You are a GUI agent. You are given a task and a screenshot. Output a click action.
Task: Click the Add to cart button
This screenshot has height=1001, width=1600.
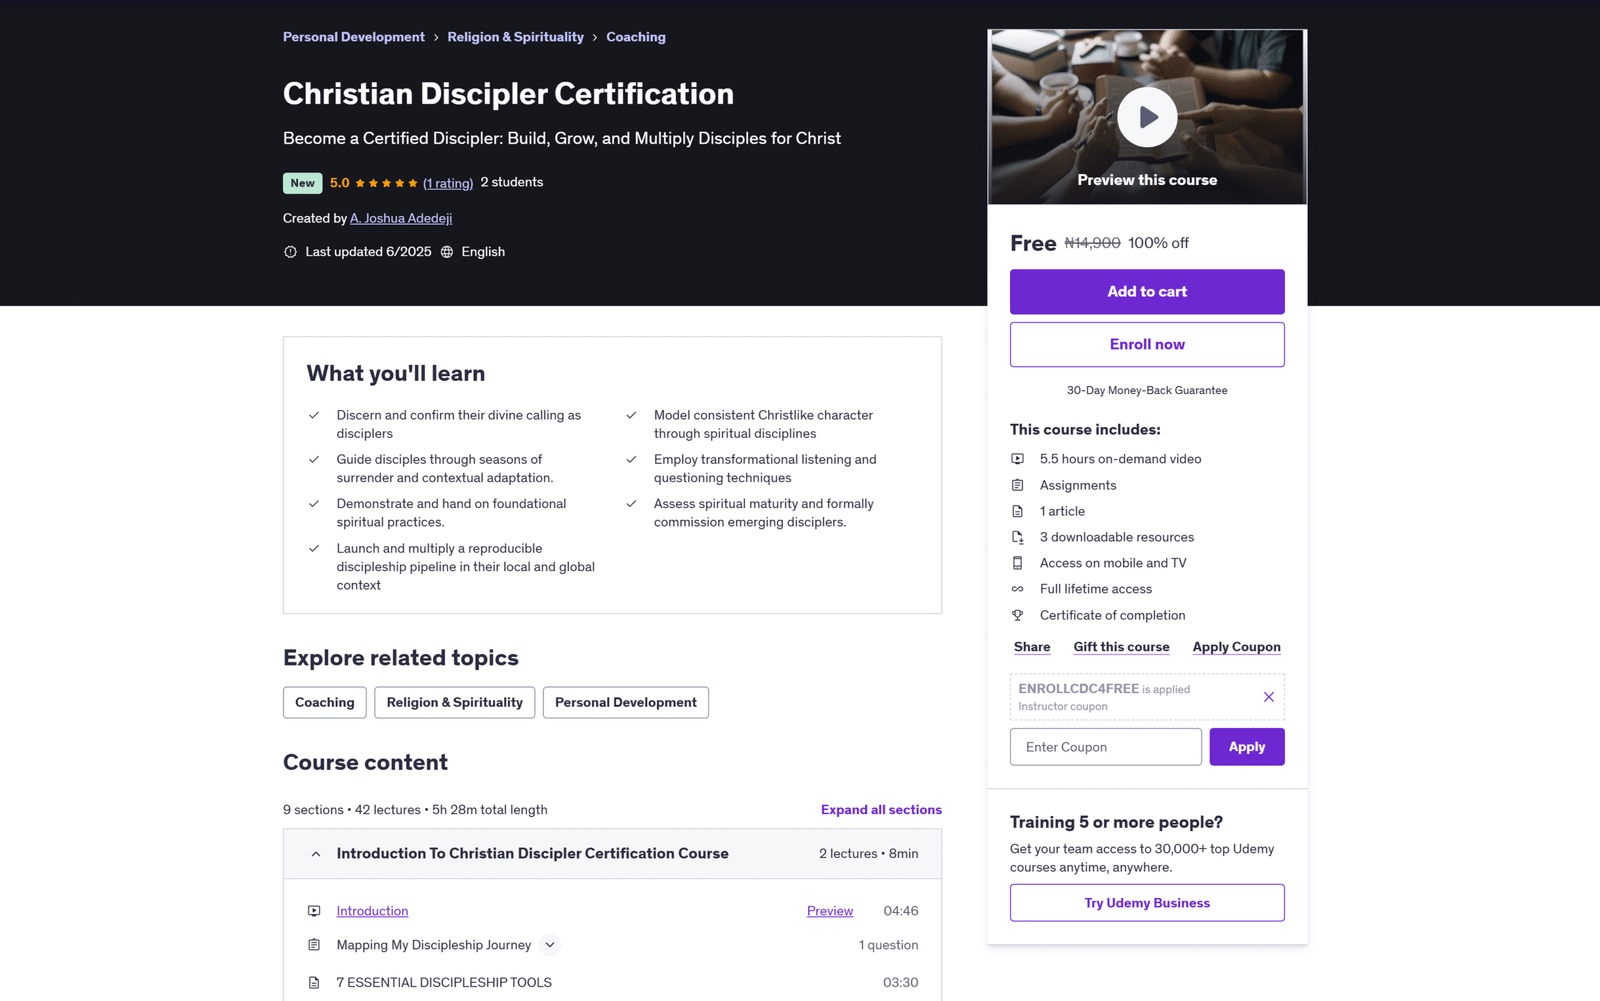point(1146,292)
